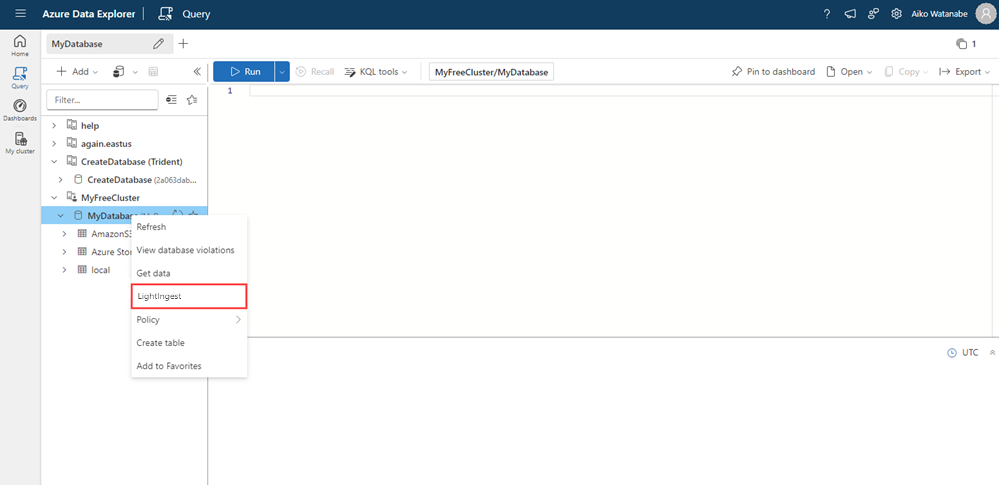Expand the CreateDatabase database node
Screen dimensions: 999x485
61,180
